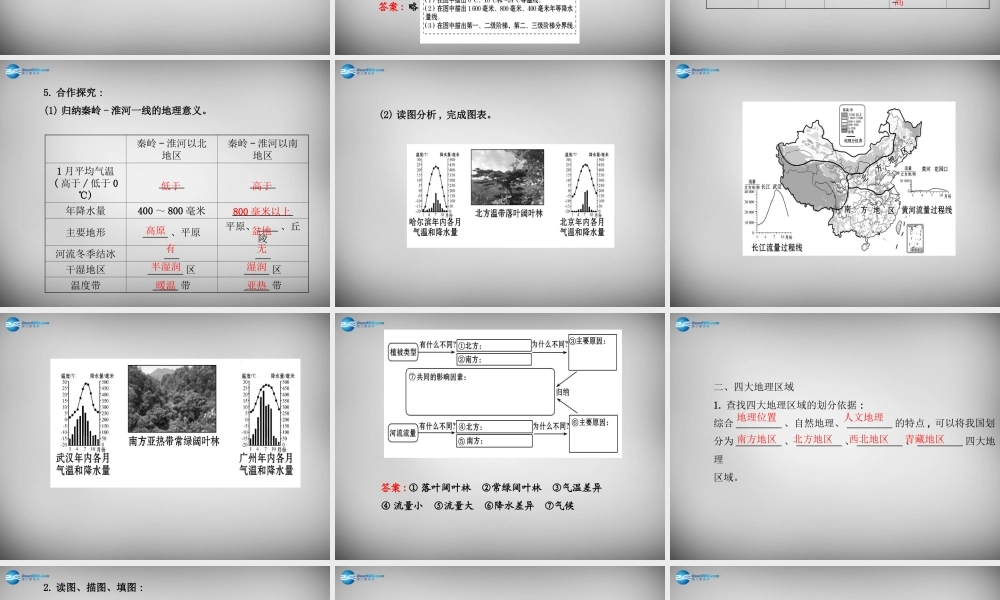Click the row label 主要地形

point(85,233)
